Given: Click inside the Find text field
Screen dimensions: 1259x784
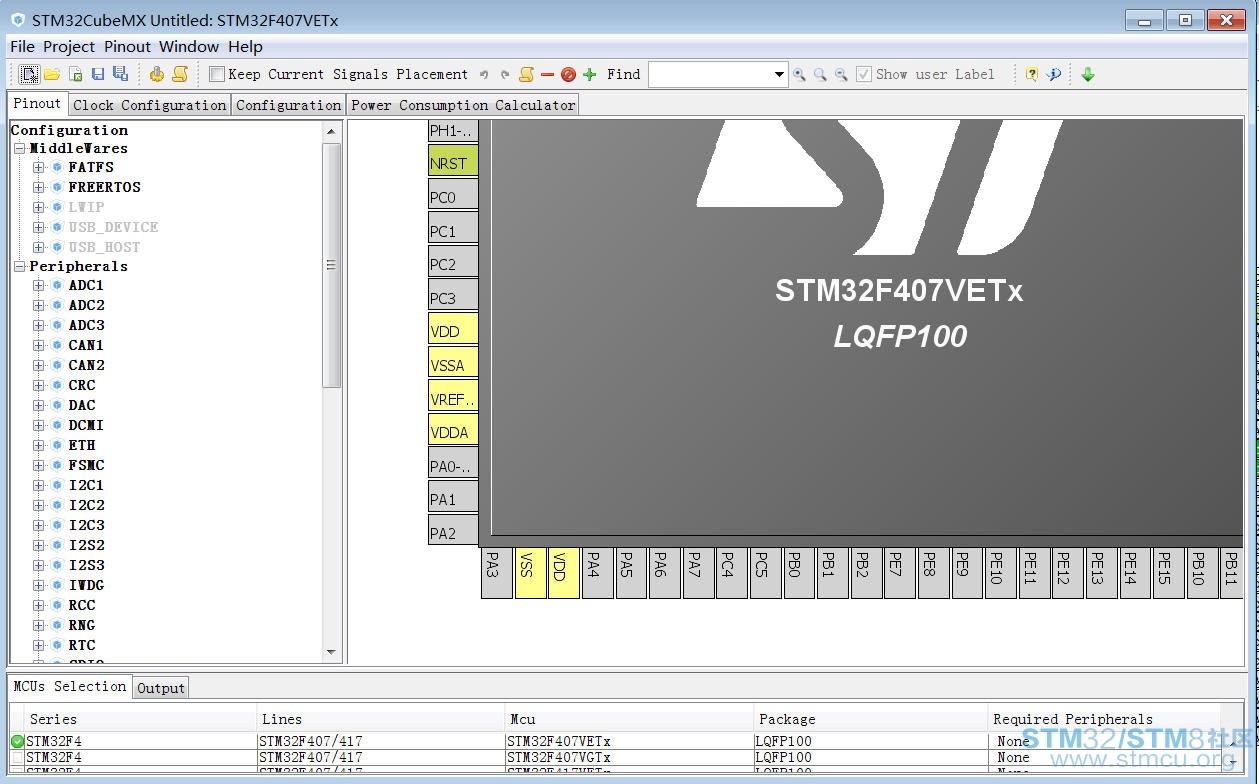Looking at the screenshot, I should coord(710,74).
